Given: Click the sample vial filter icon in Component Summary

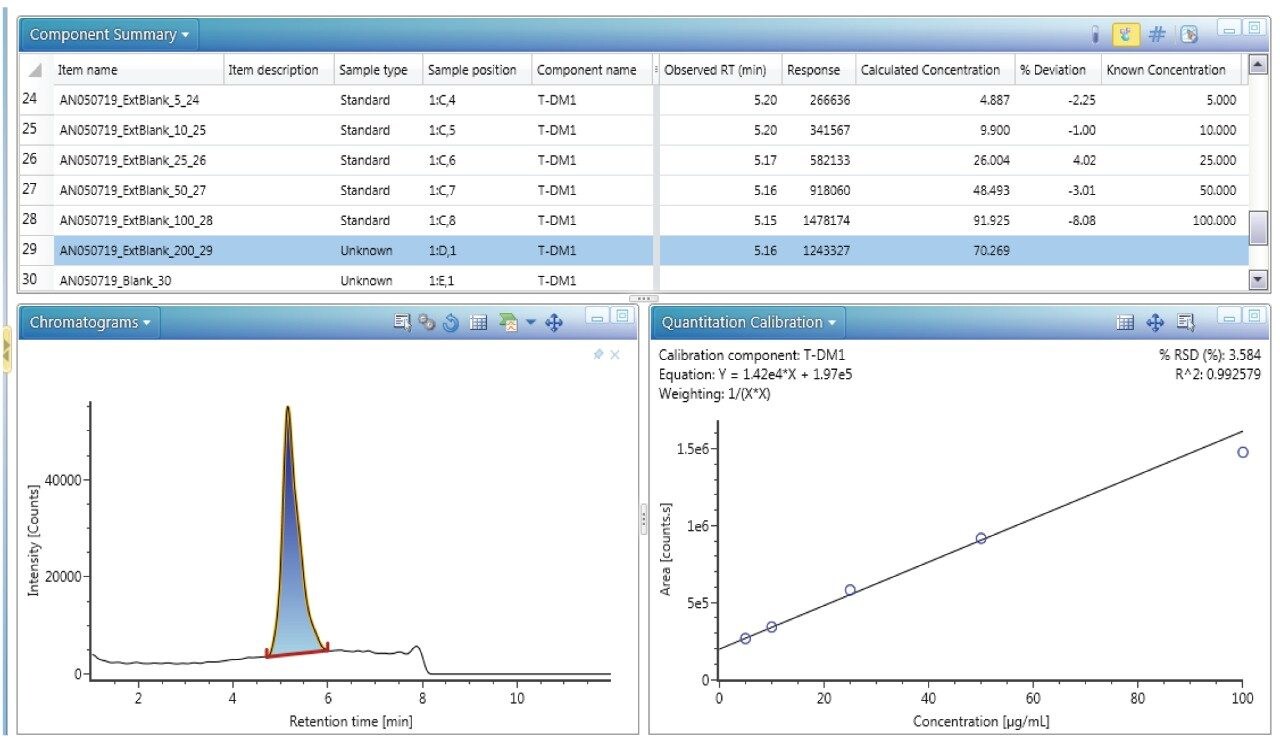Looking at the screenshot, I should tap(1096, 35).
